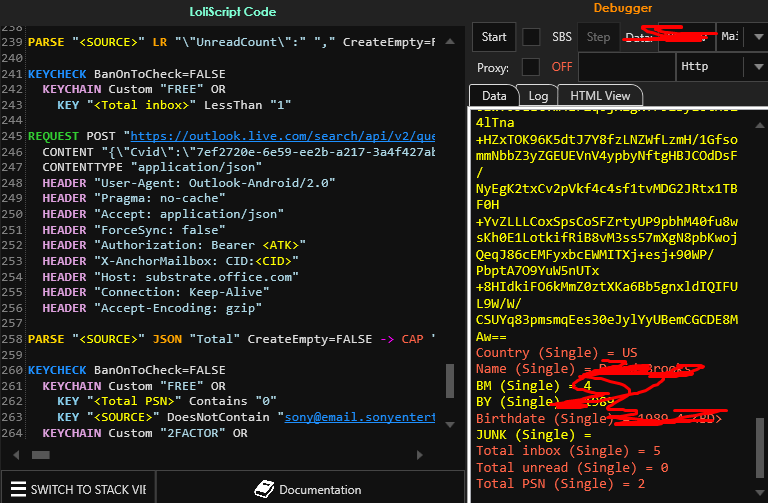768x503 pixels.
Task: Click the KEY "<Total inbox>" LessThan line
Action: 174,105
